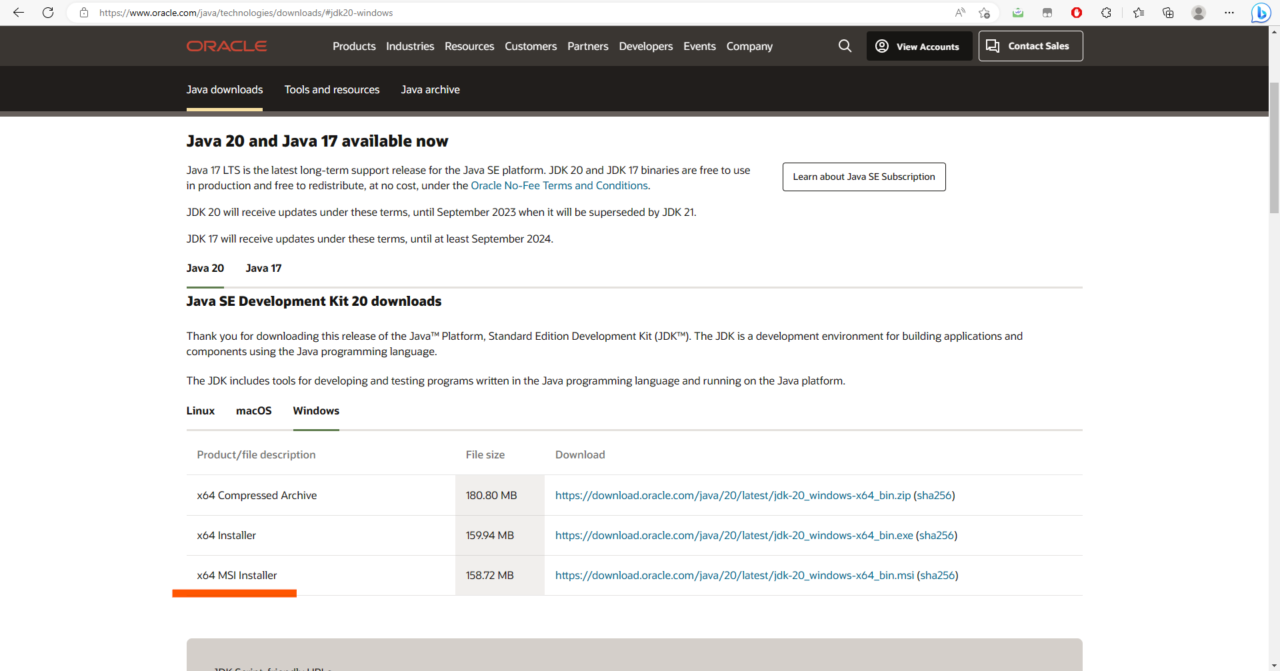Open the Developers navigation menu
The width and height of the screenshot is (1280, 671).
pyautogui.click(x=645, y=45)
